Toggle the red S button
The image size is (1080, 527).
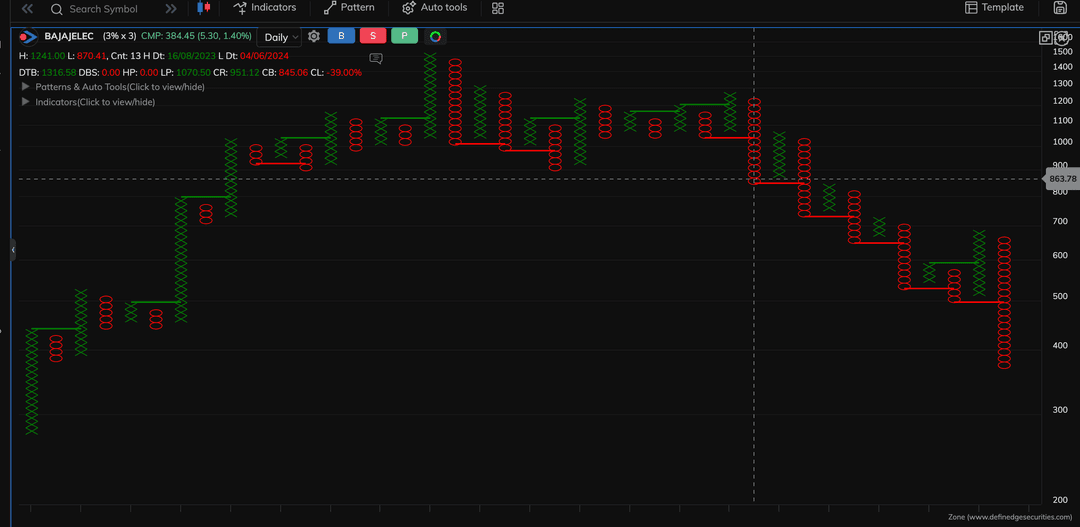point(373,36)
